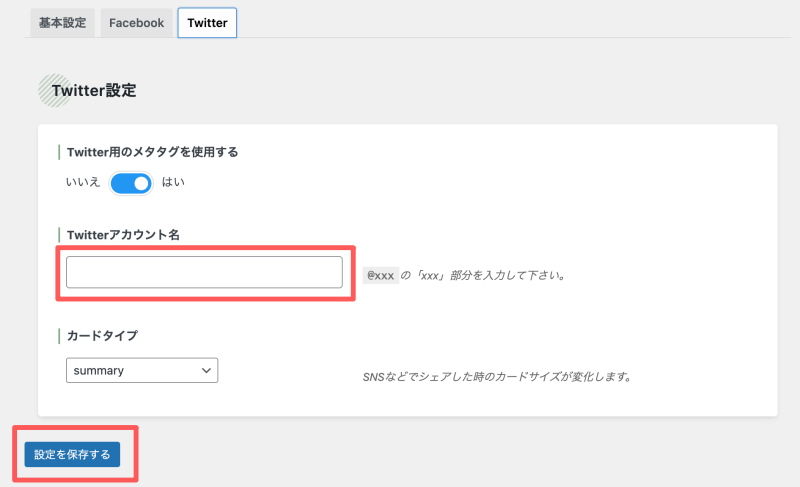
Task: Click the Twitter用のメタタグを使用する label
Action: [153, 152]
